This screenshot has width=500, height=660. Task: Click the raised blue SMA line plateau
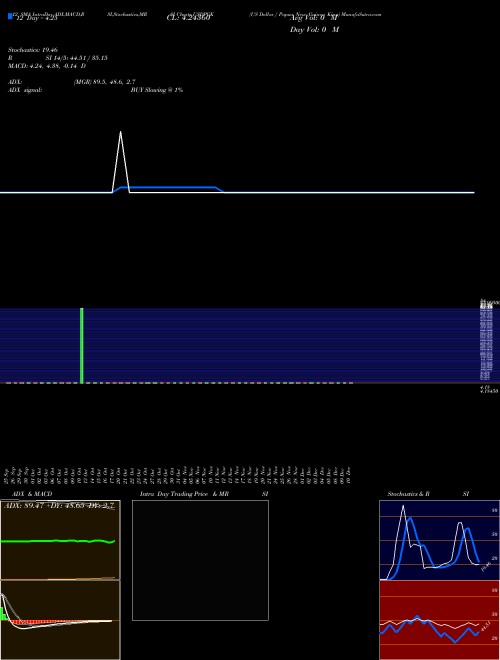[168, 187]
